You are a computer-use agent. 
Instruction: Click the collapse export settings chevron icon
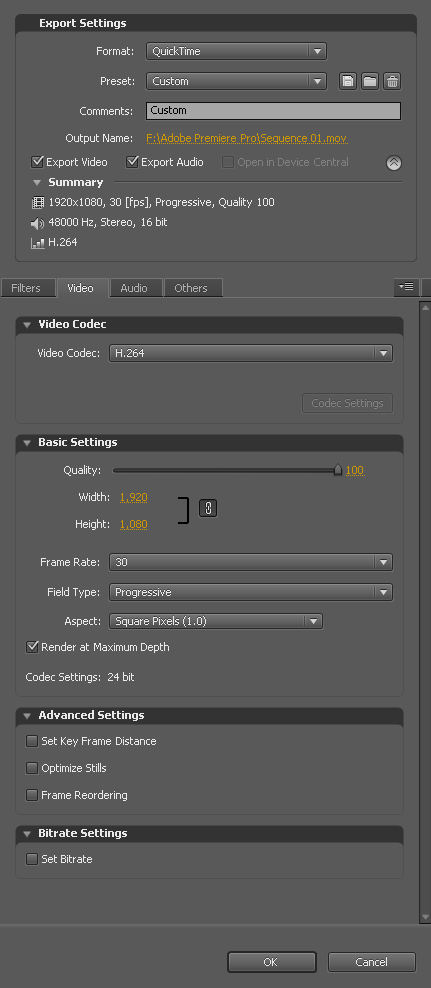394,163
